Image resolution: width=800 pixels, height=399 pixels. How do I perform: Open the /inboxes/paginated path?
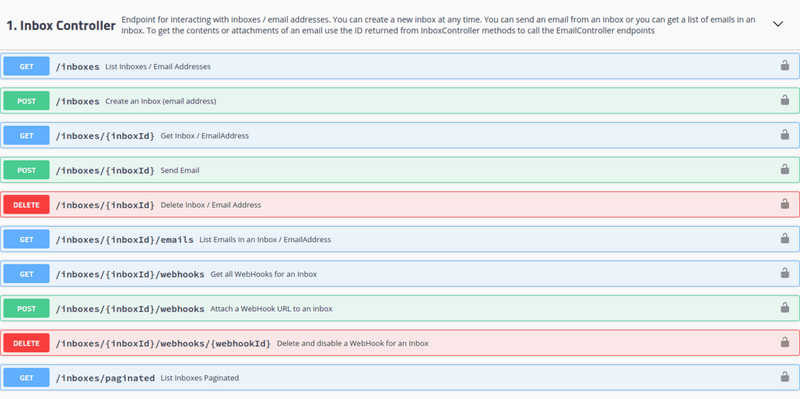click(x=105, y=378)
